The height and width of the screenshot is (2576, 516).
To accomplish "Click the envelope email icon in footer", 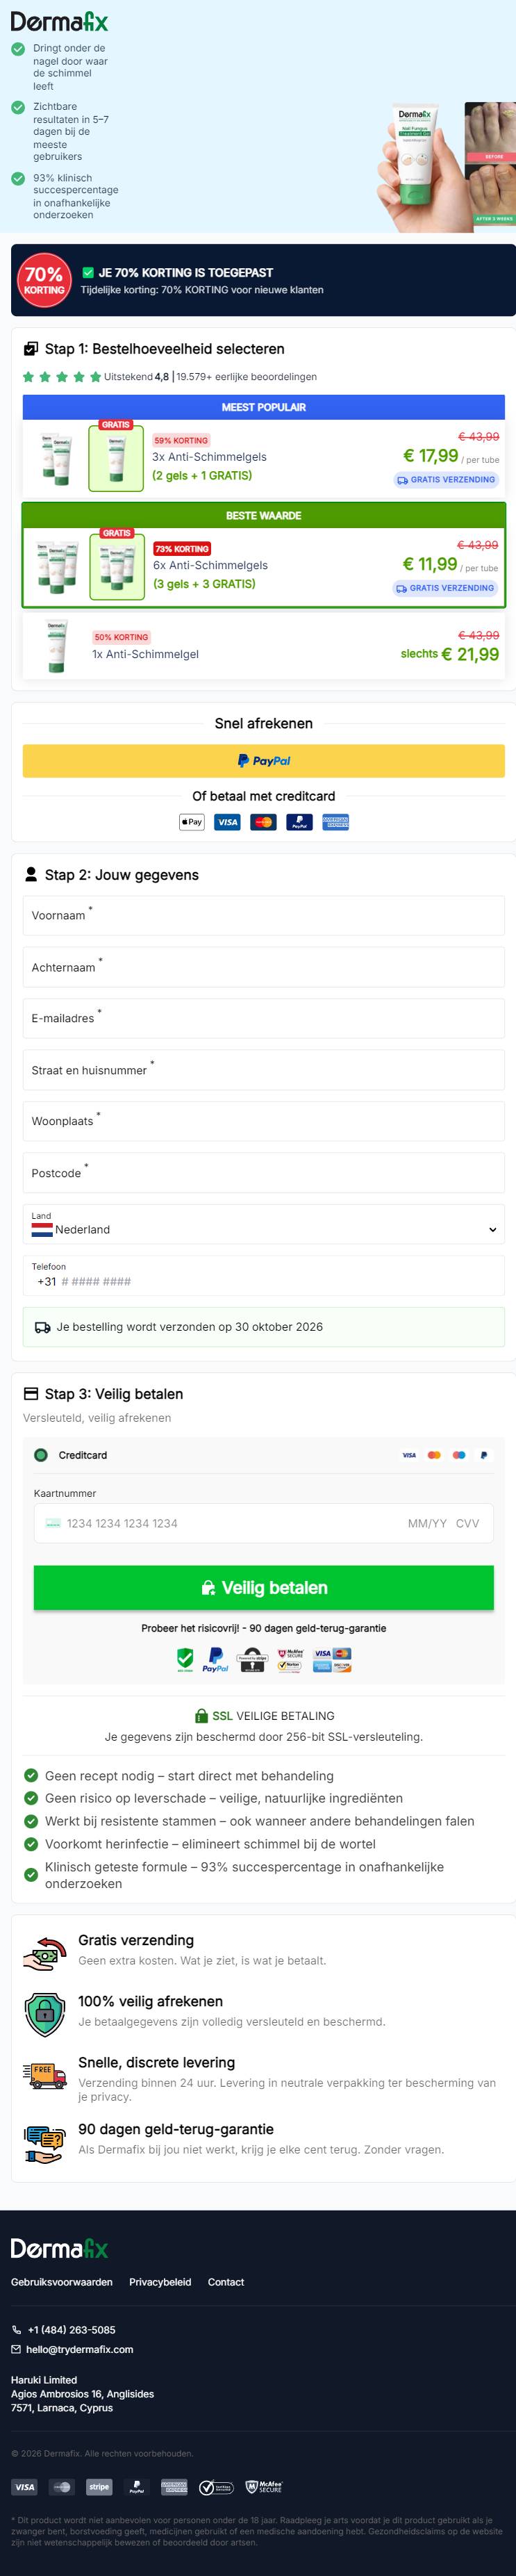I will (16, 2349).
